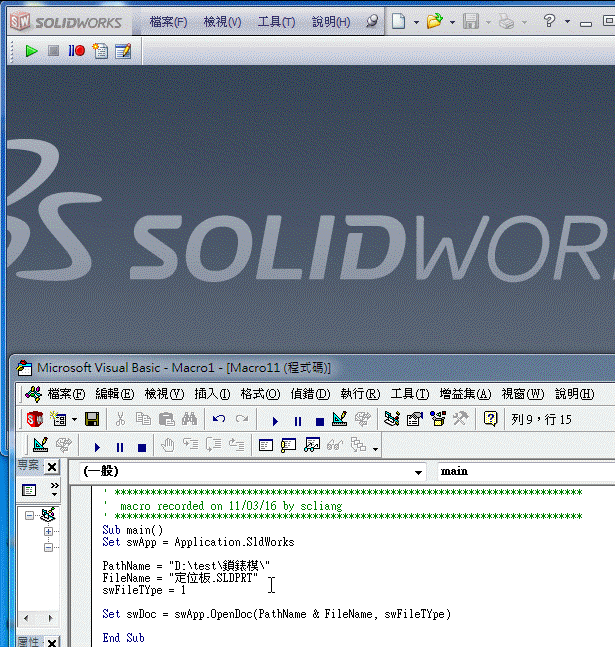Open VBA 視窗(W) menu

pos(523,394)
